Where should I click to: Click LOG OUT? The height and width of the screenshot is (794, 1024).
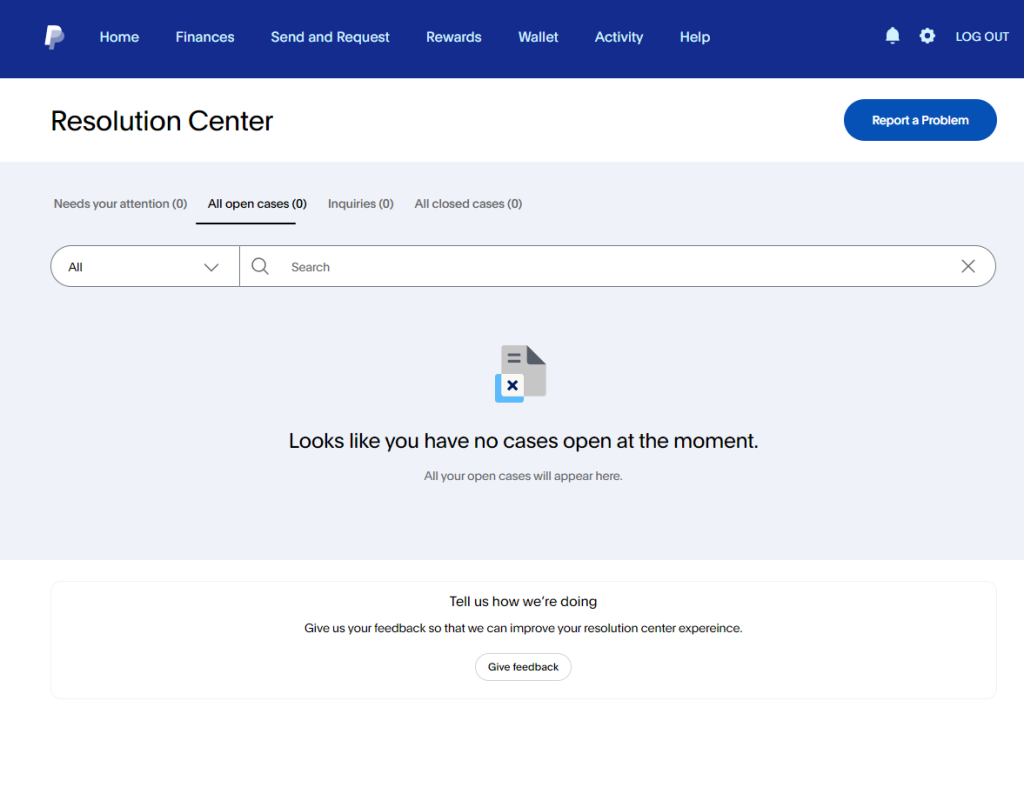981,36
